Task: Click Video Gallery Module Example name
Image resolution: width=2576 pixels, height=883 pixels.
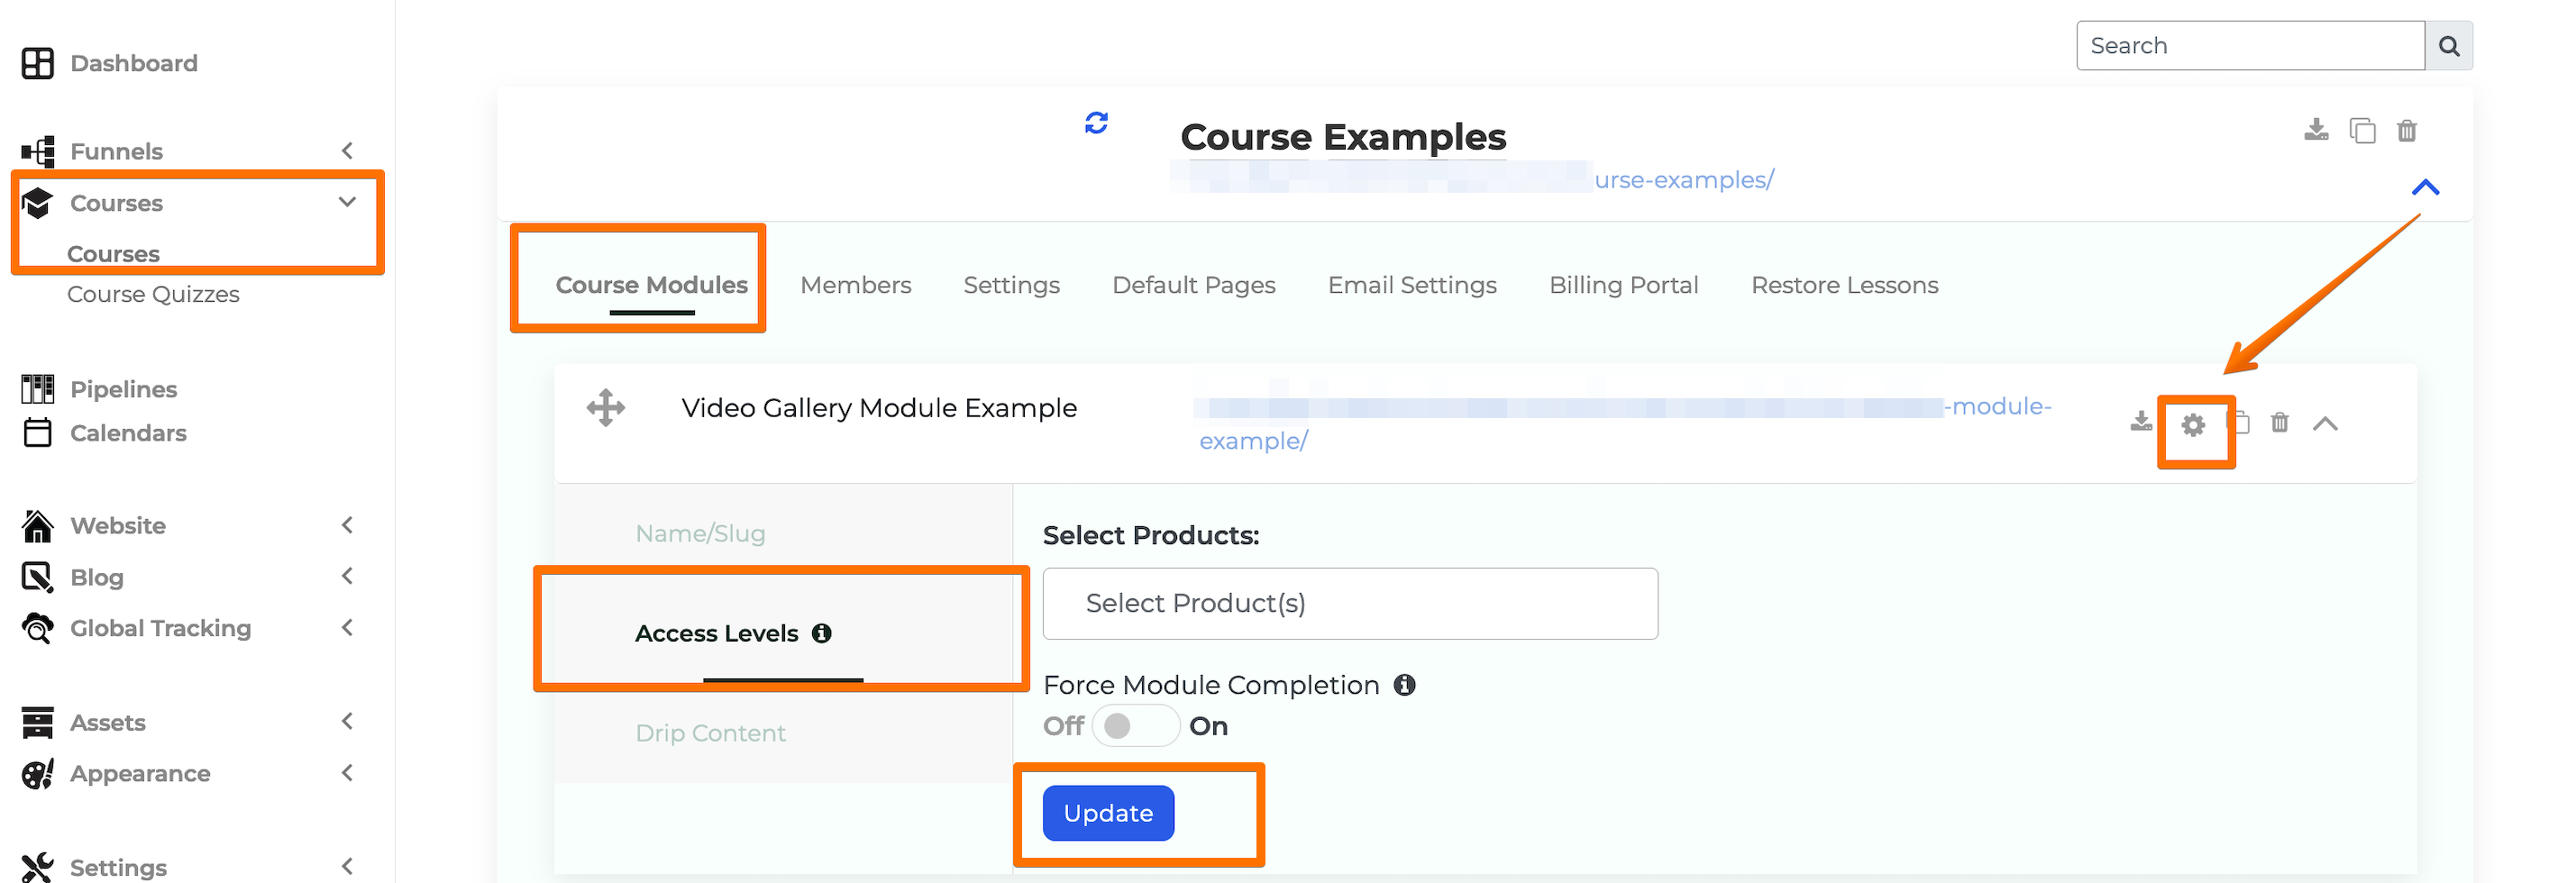Action: point(879,408)
